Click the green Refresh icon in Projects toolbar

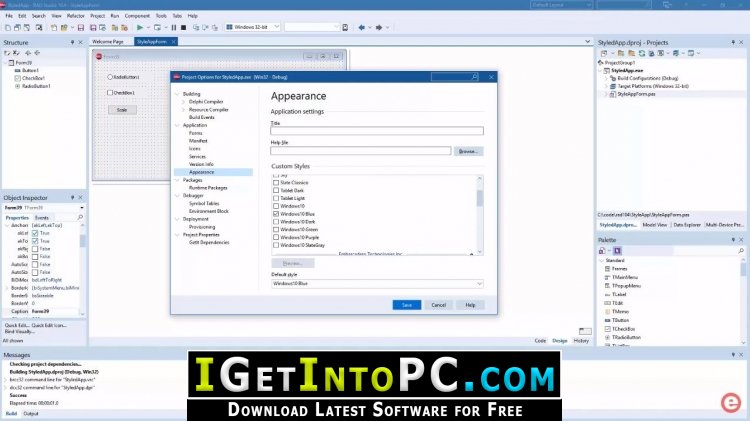tap(642, 53)
